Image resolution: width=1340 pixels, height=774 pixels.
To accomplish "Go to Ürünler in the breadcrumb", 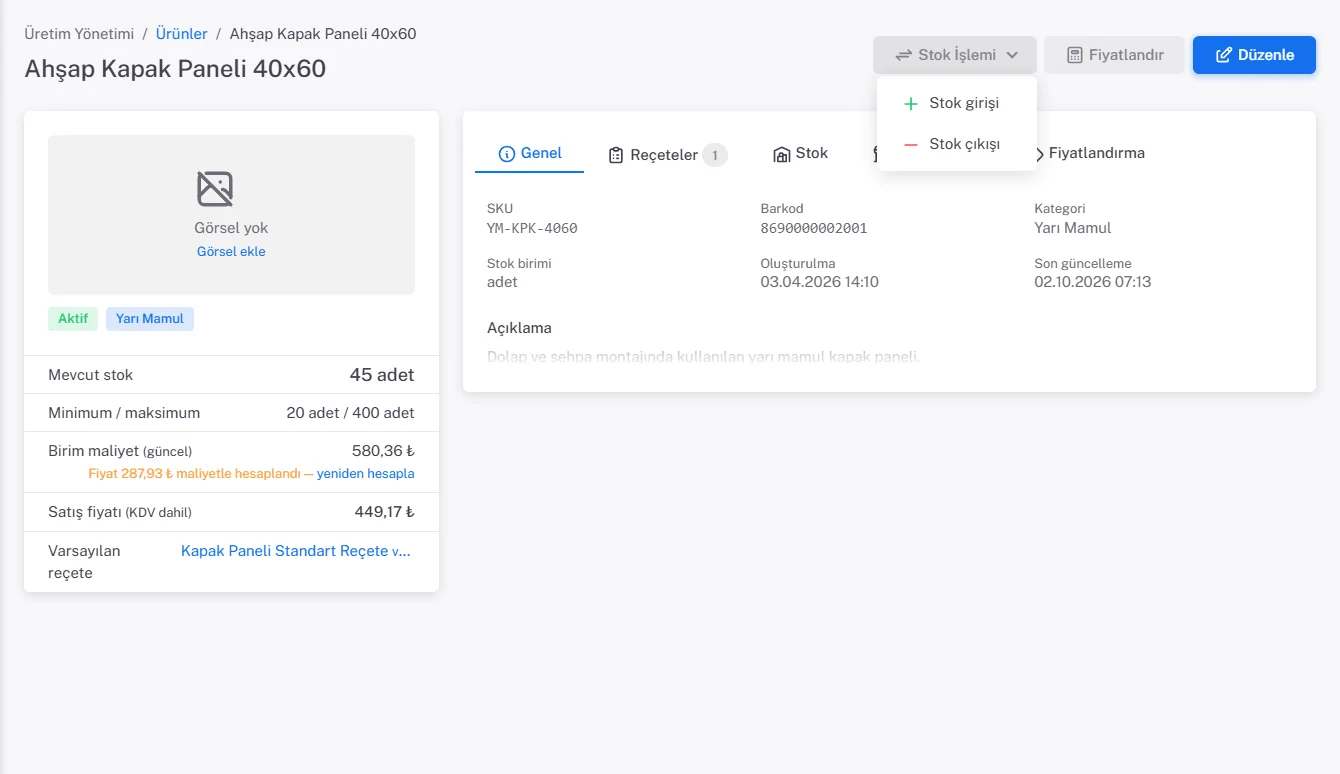I will [182, 34].
